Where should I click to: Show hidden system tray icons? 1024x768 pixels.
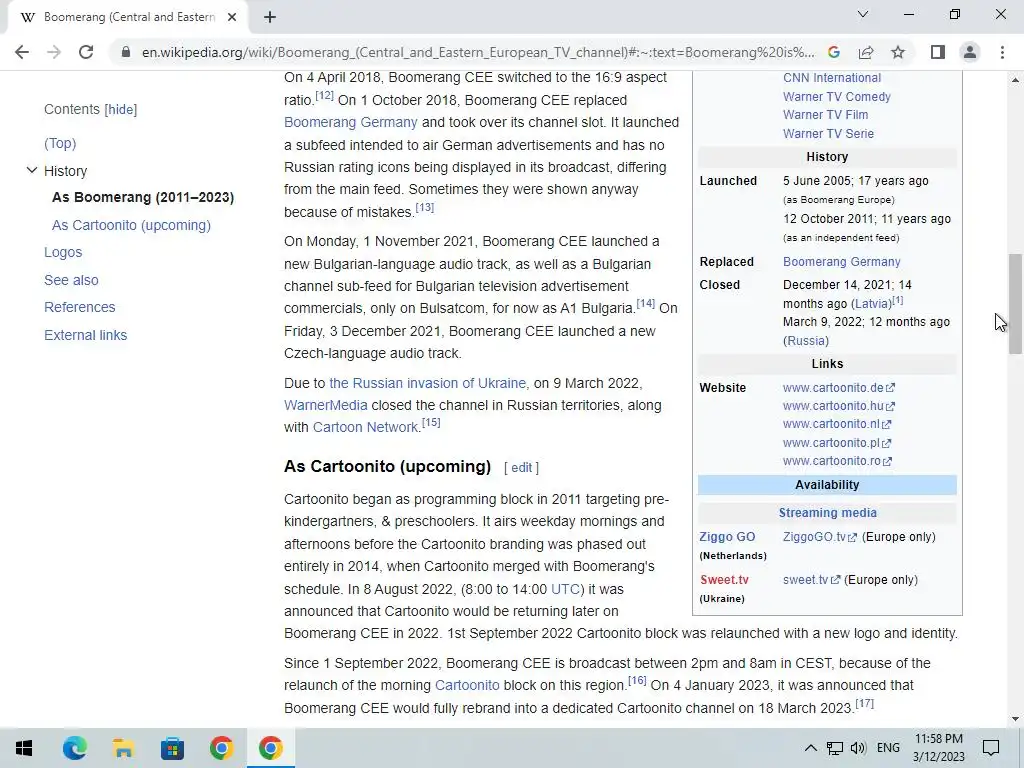click(x=810, y=748)
